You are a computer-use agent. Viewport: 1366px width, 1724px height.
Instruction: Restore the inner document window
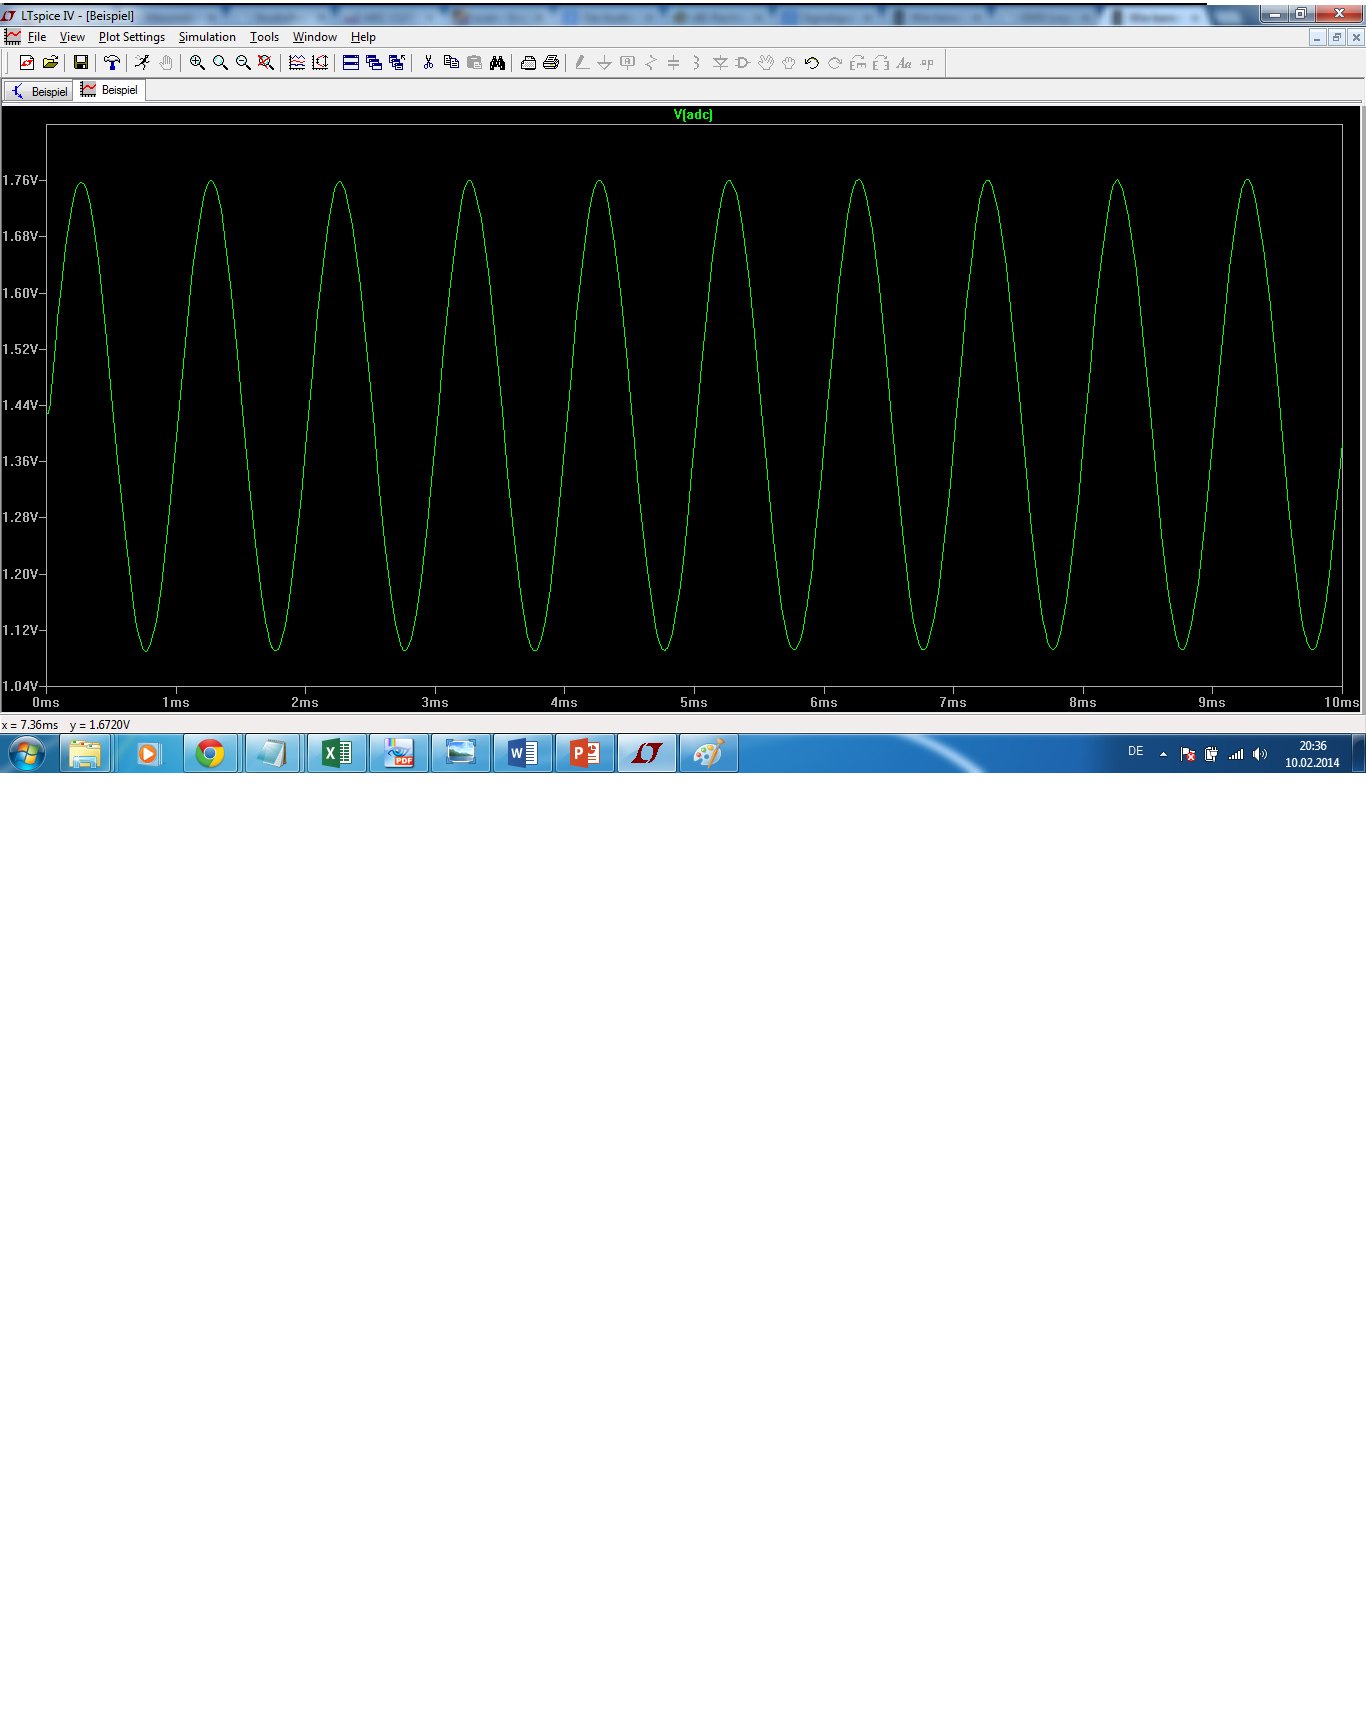coord(1337,37)
